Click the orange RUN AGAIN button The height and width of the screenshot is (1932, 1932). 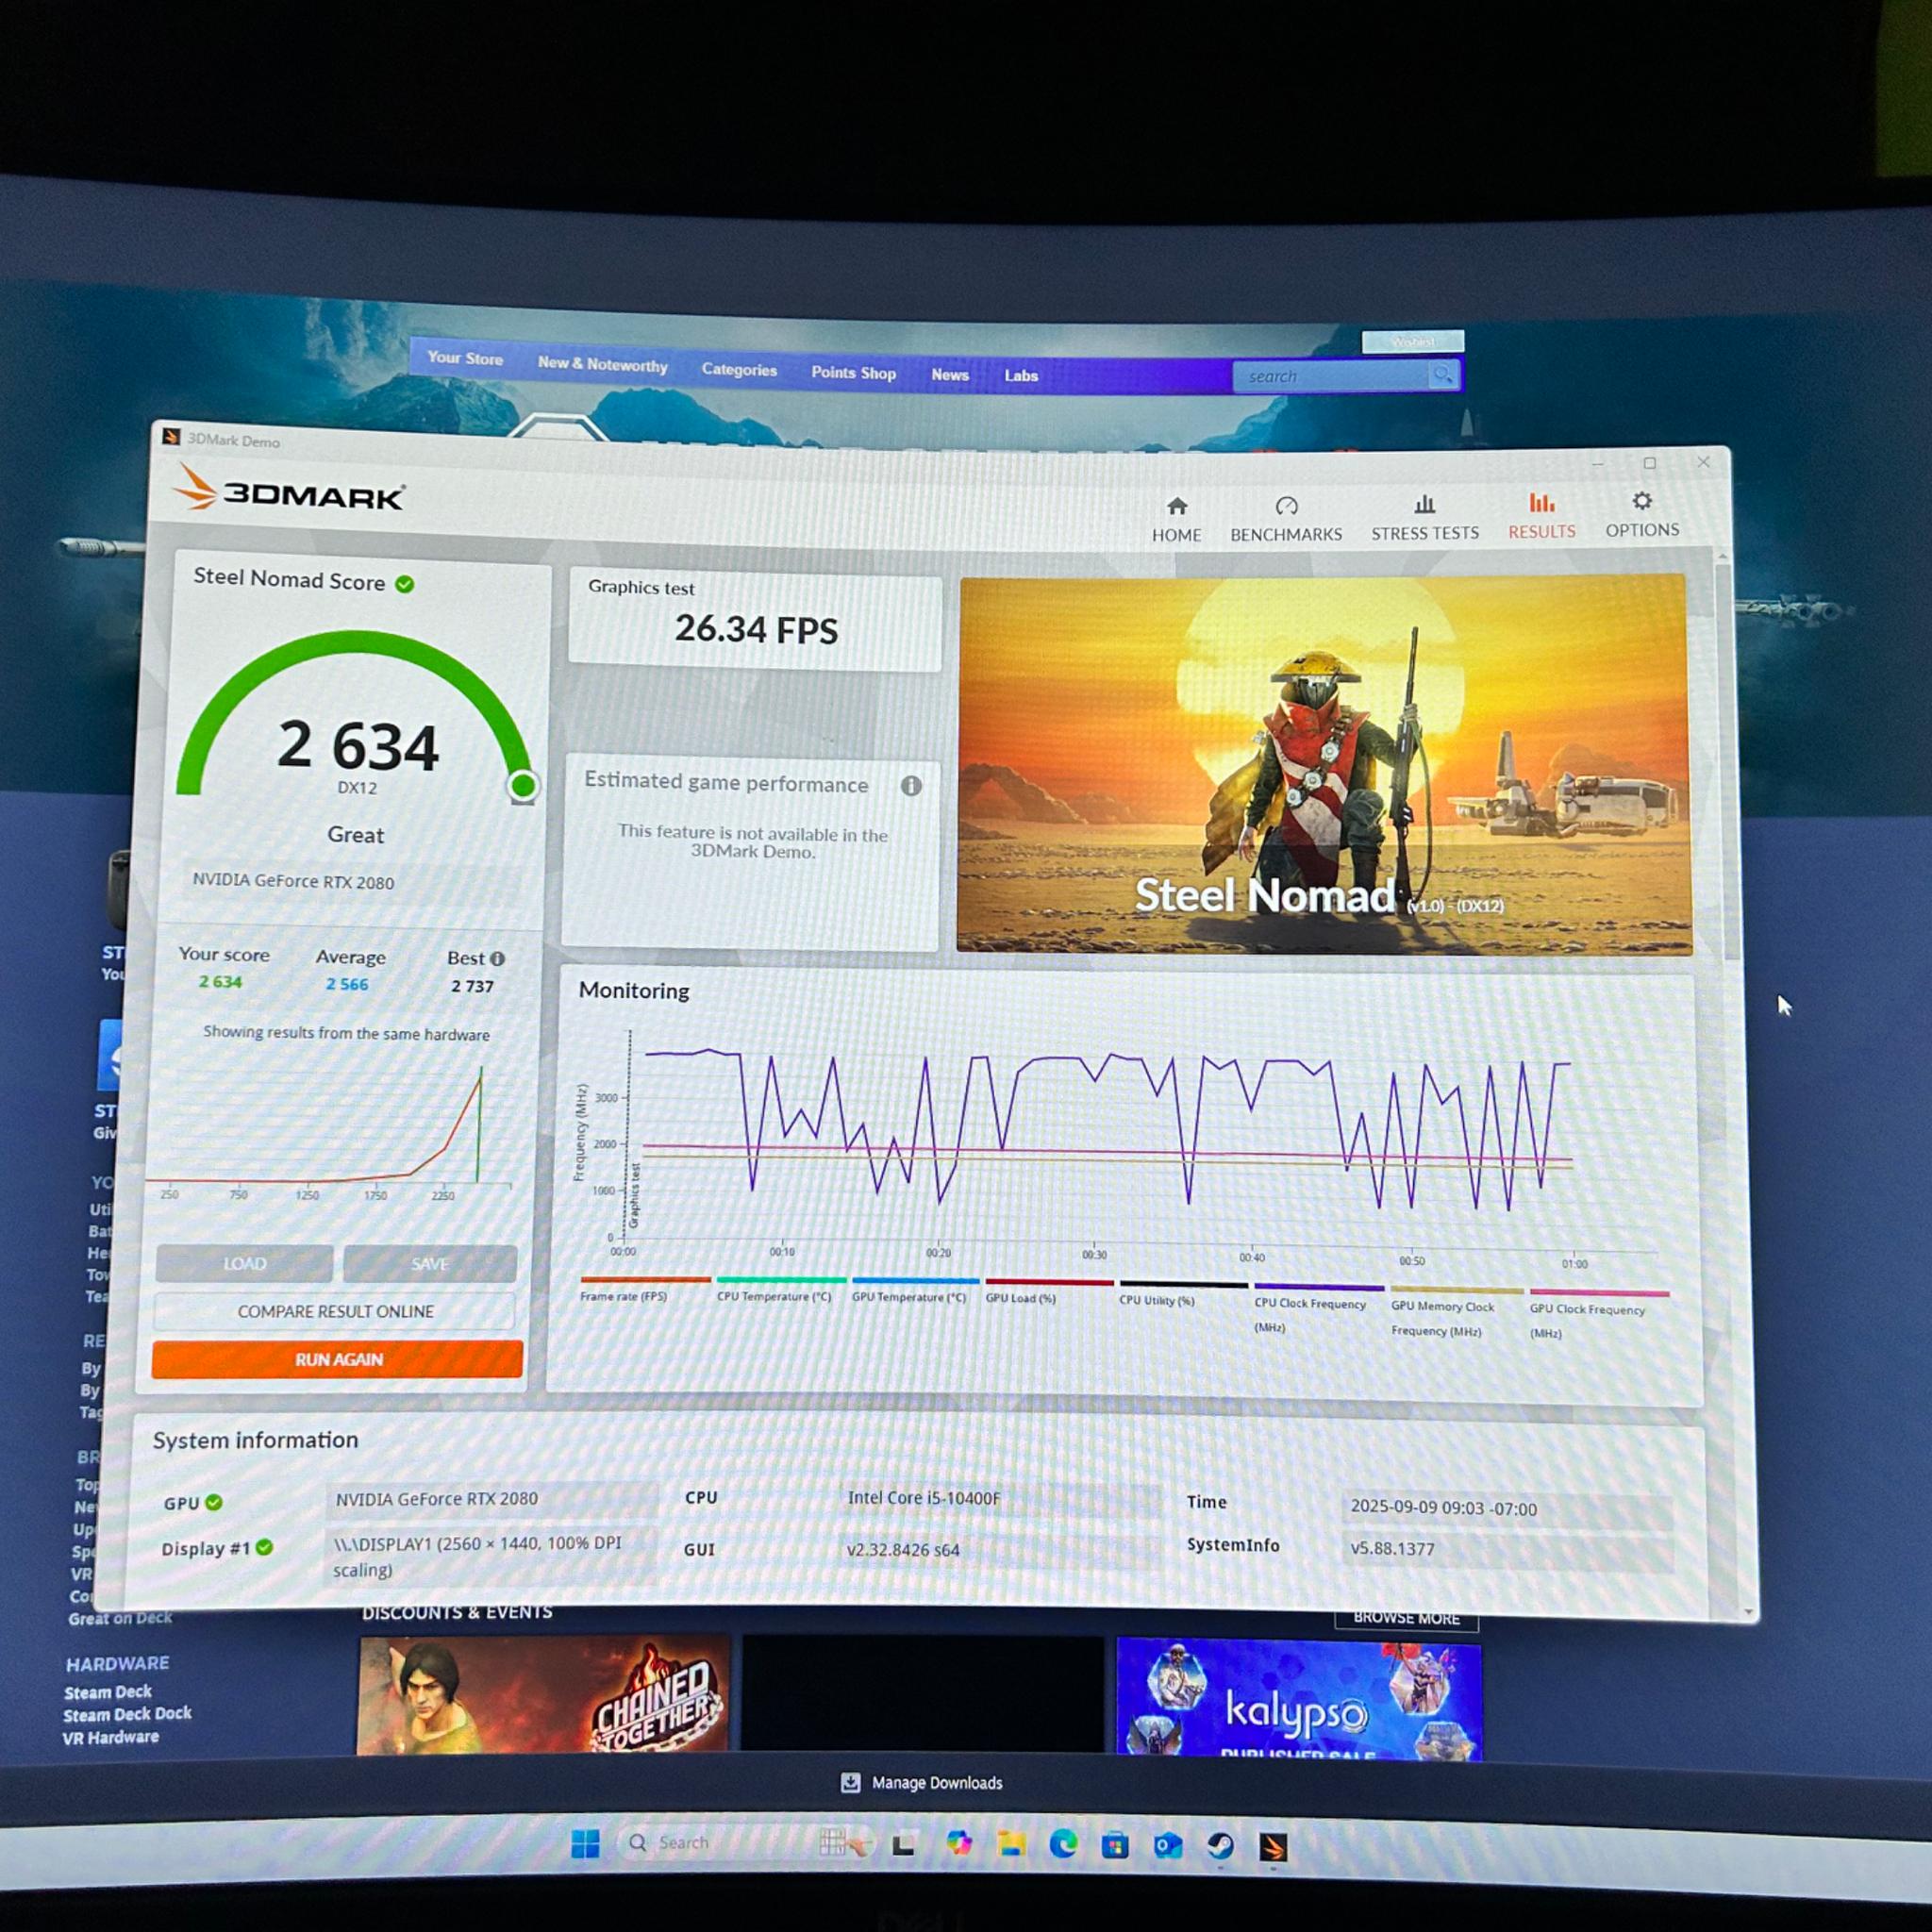(x=338, y=1359)
